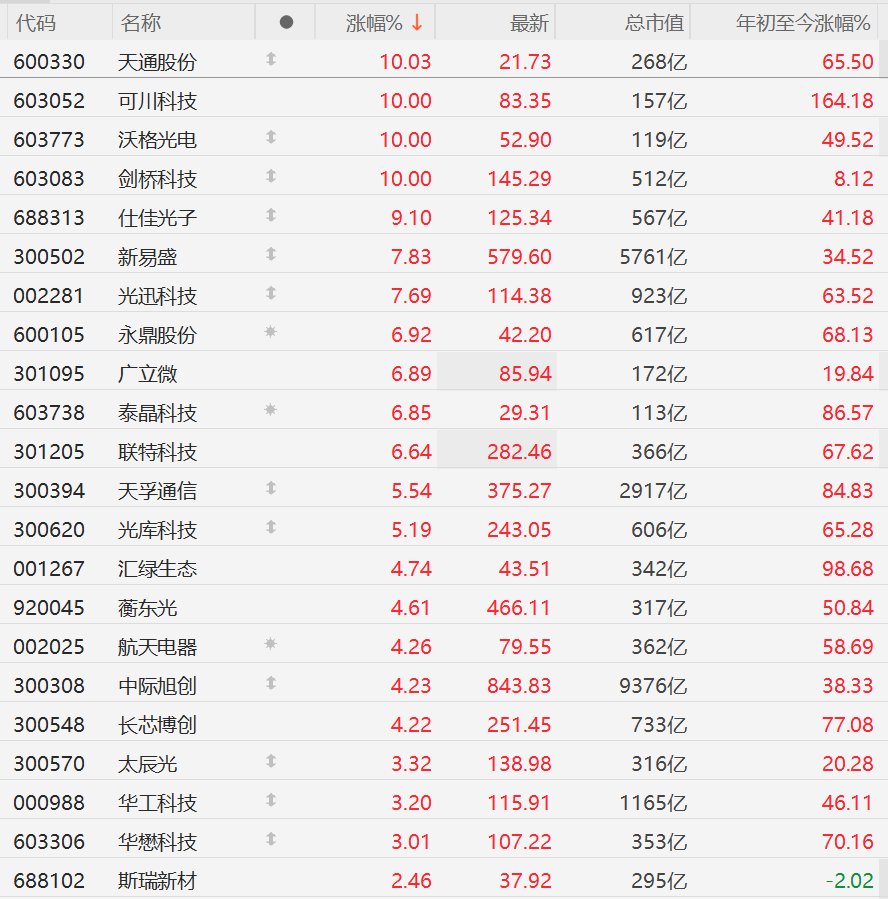Click the marker icon beside 天通股份
The image size is (888, 899).
pyautogui.click(x=271, y=59)
